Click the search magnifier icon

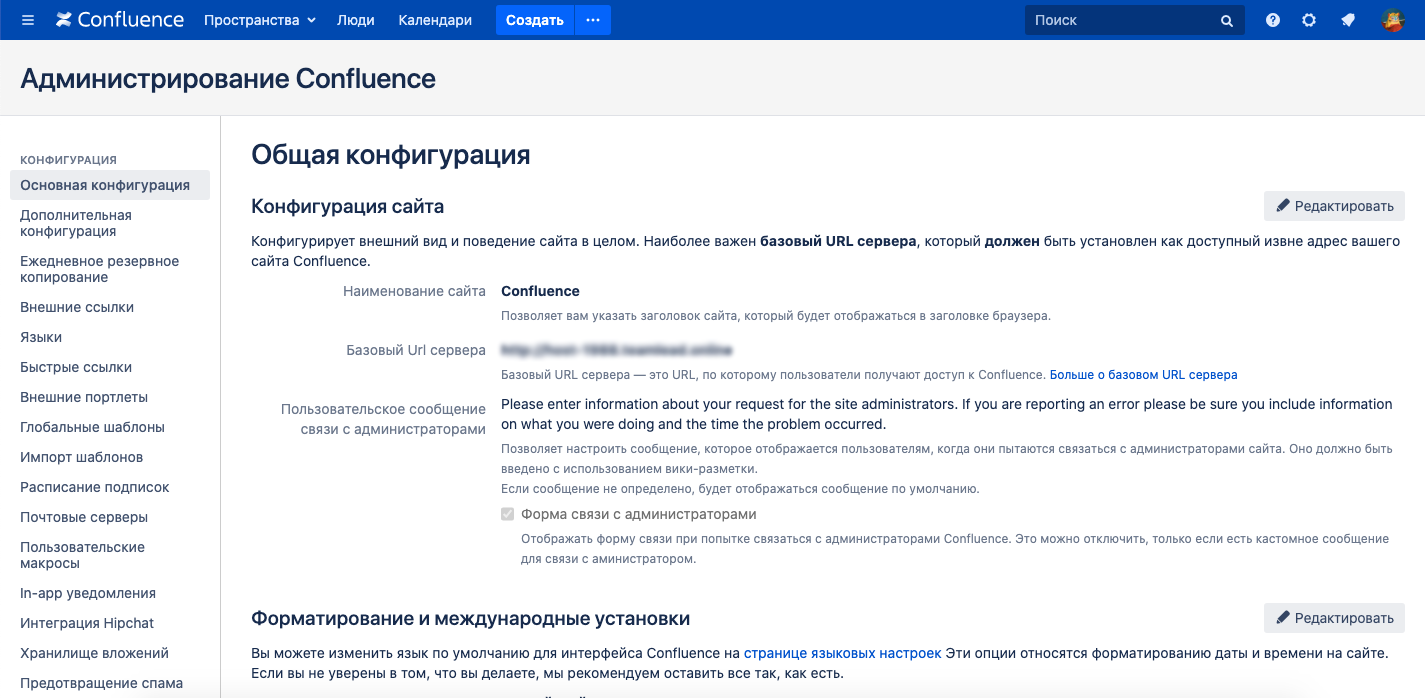[x=1227, y=20]
